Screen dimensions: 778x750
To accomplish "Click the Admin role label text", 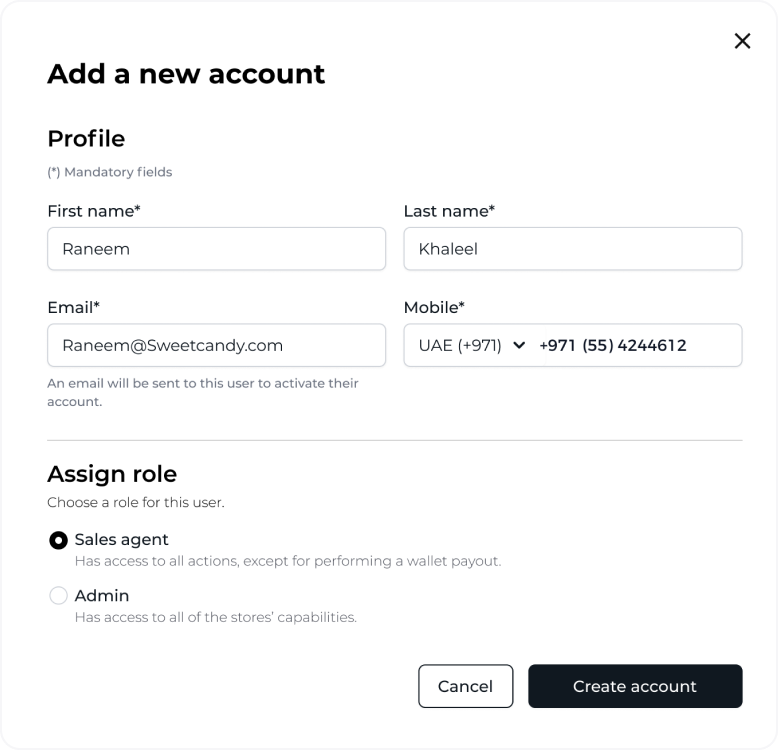I will [102, 596].
